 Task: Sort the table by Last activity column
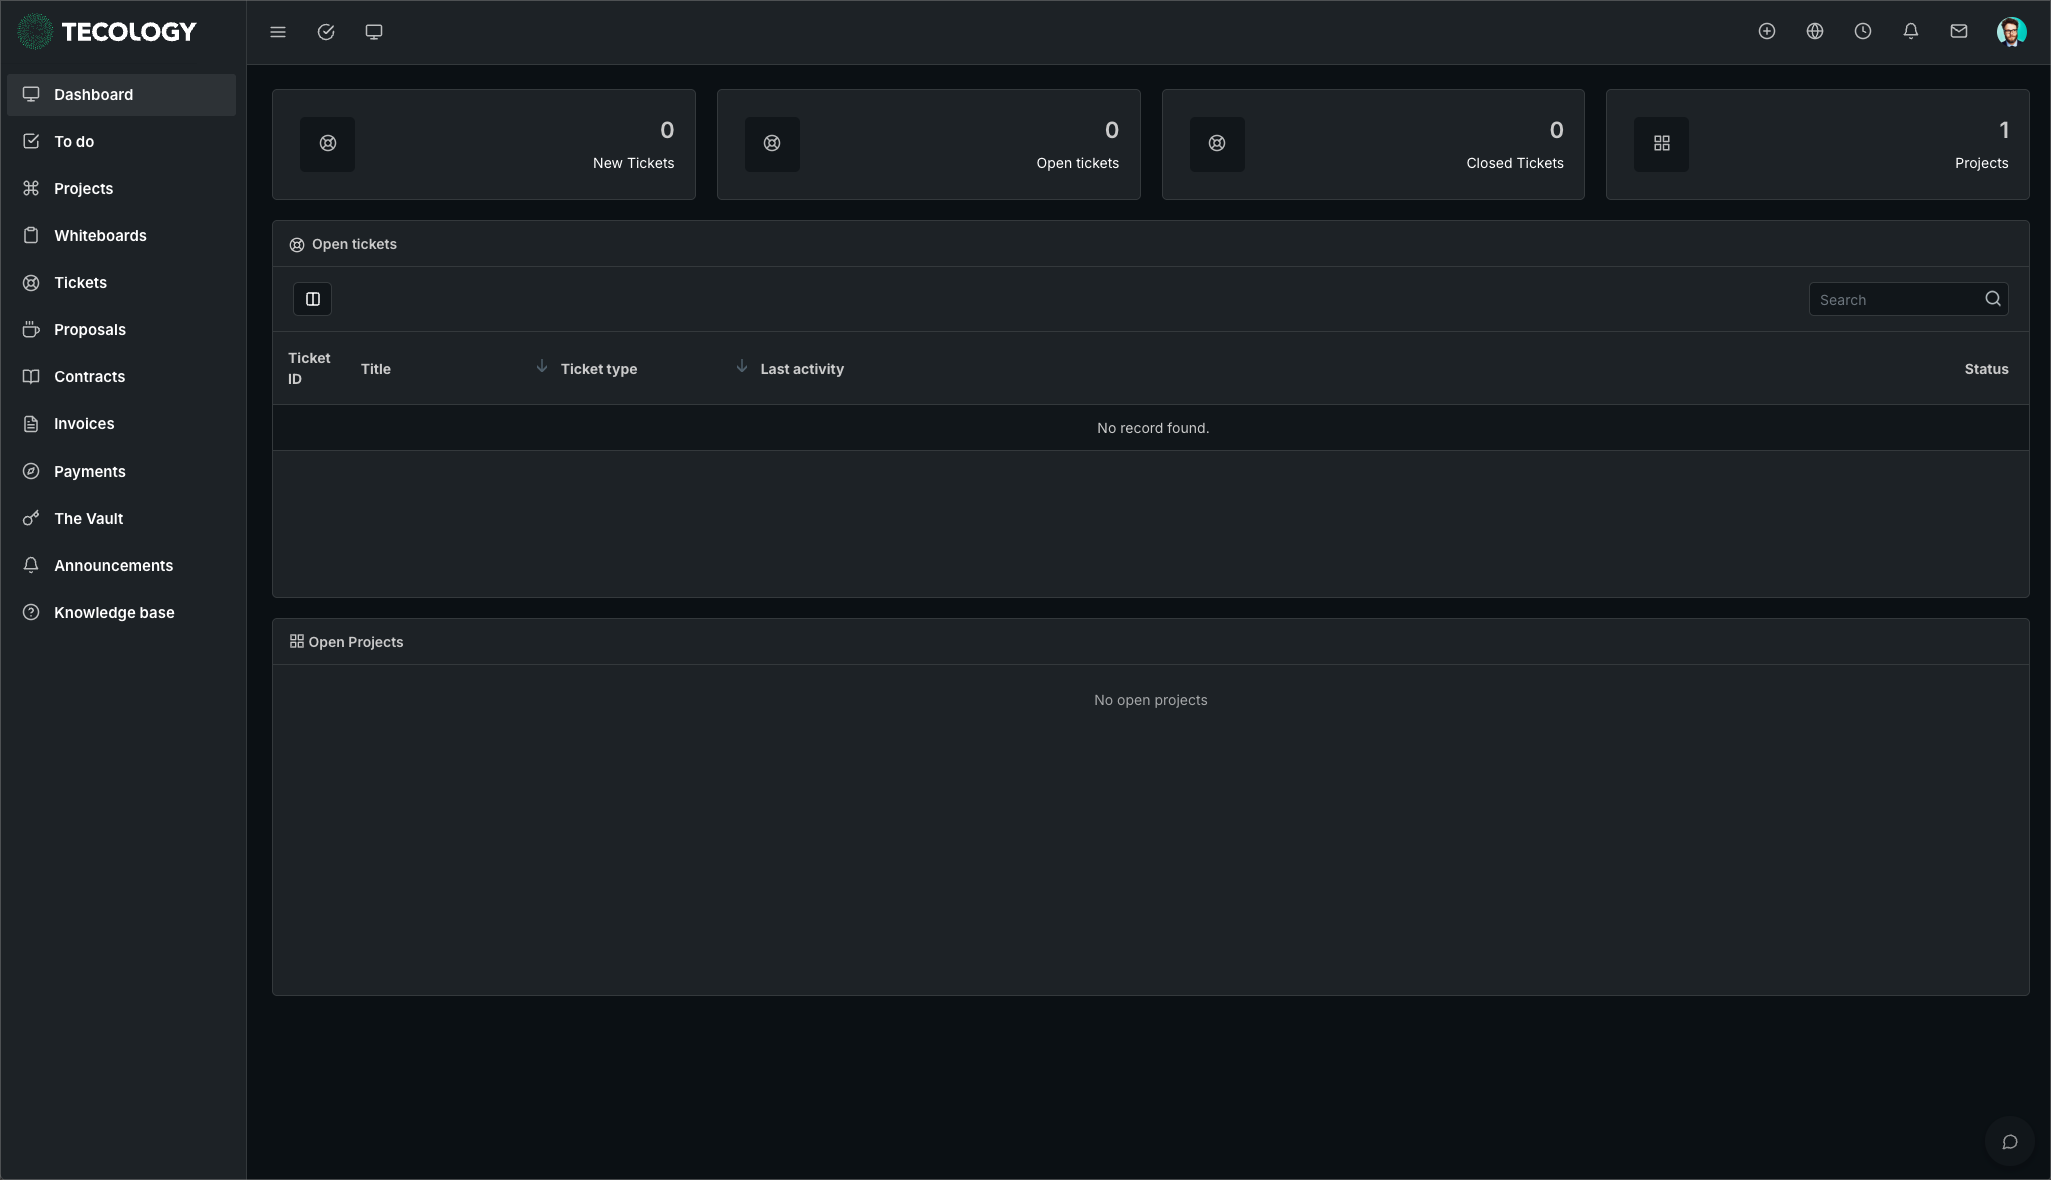[x=801, y=369]
